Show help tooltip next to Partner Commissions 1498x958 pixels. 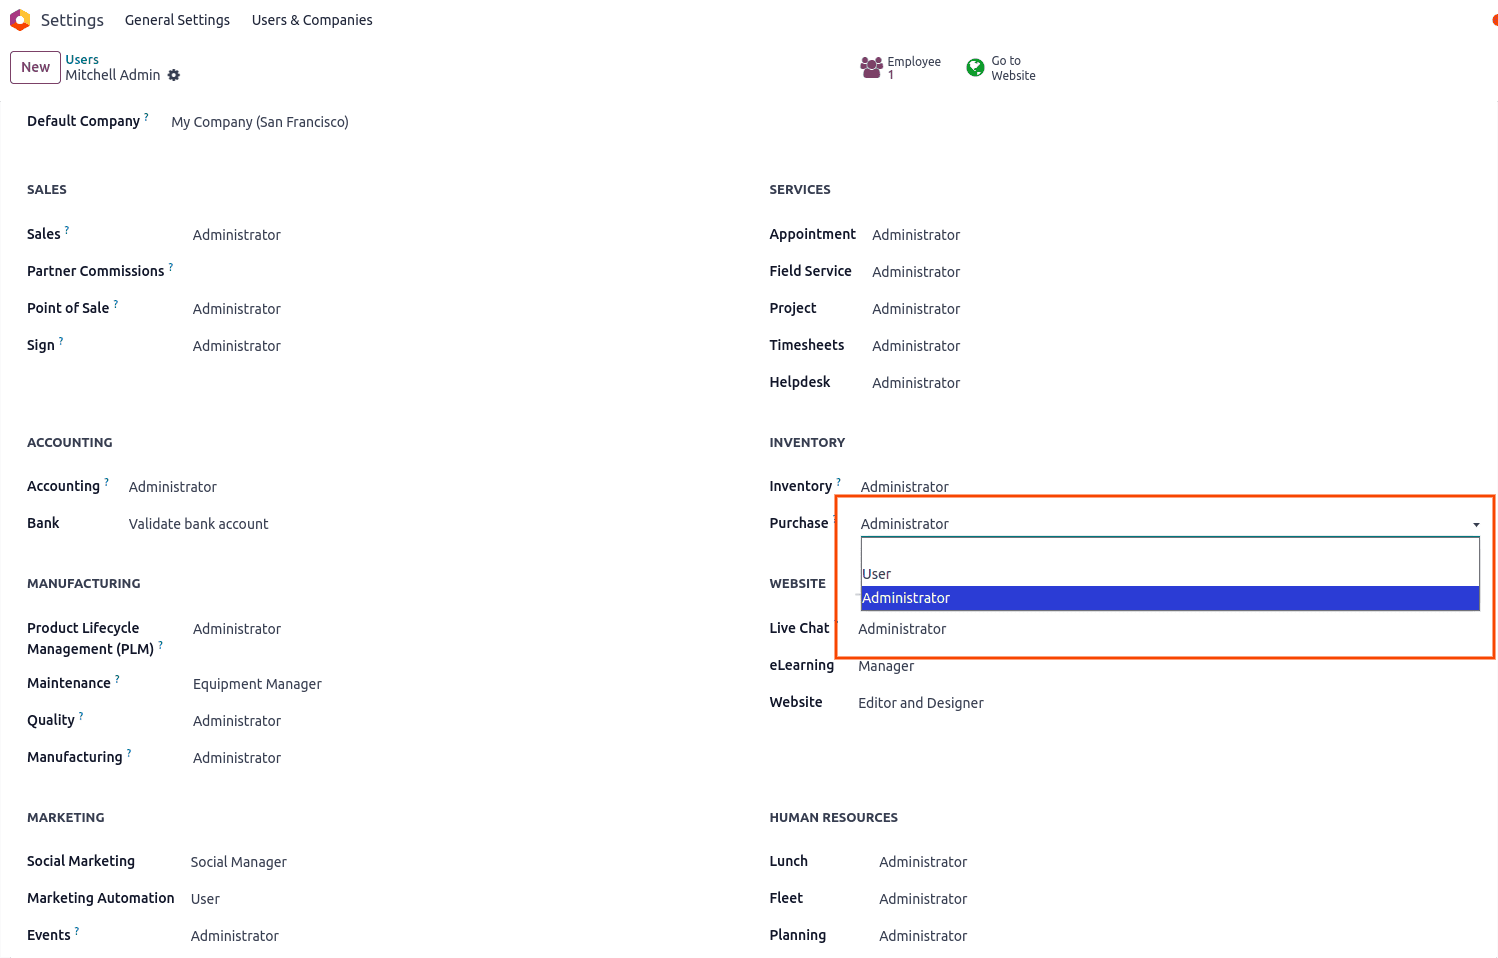point(171,267)
